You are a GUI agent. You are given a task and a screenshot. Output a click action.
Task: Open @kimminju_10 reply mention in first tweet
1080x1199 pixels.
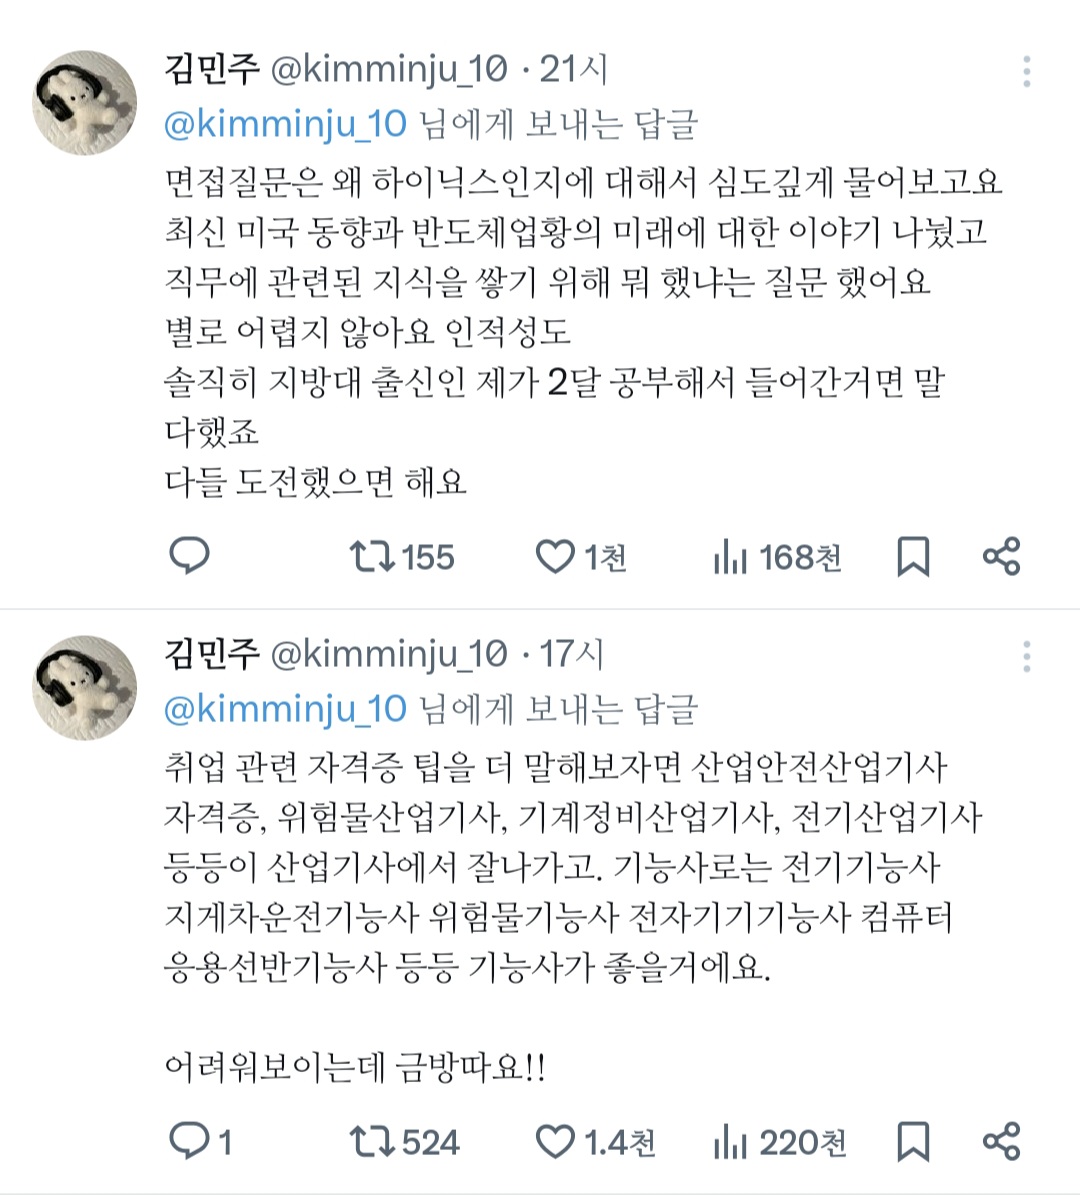pyautogui.click(x=285, y=124)
